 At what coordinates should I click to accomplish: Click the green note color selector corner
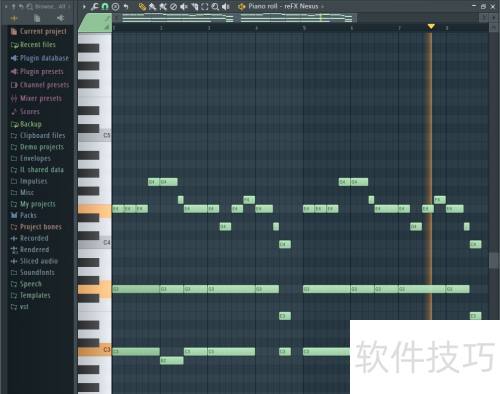pos(95,22)
